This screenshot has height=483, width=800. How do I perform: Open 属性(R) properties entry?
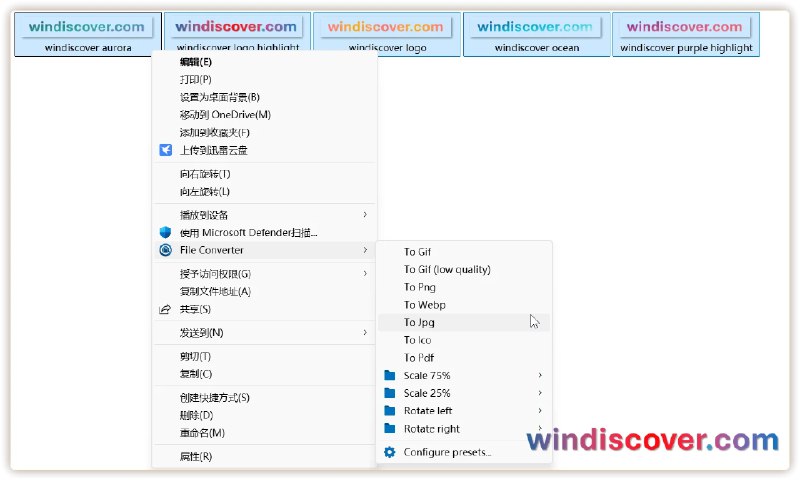point(264,456)
